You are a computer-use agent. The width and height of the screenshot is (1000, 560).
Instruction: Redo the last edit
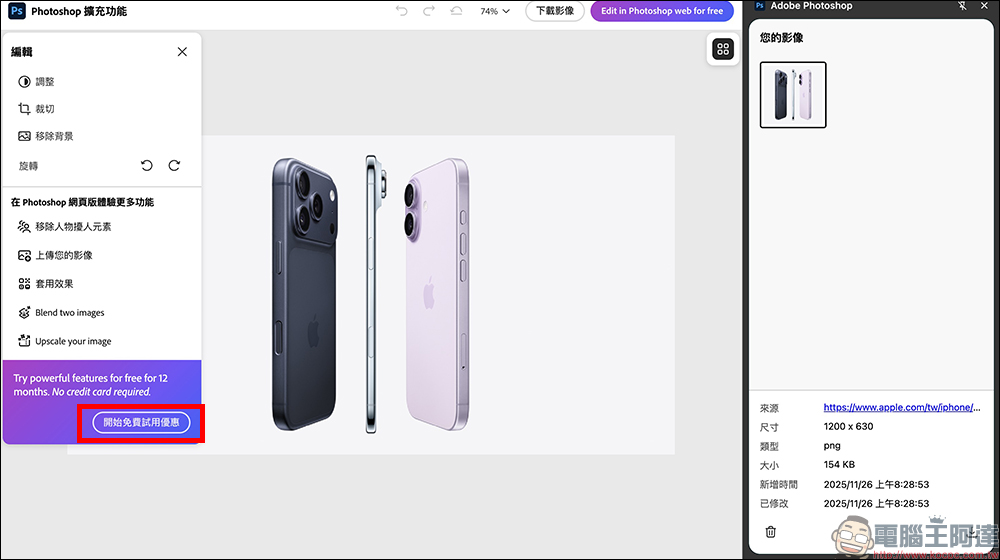(429, 11)
